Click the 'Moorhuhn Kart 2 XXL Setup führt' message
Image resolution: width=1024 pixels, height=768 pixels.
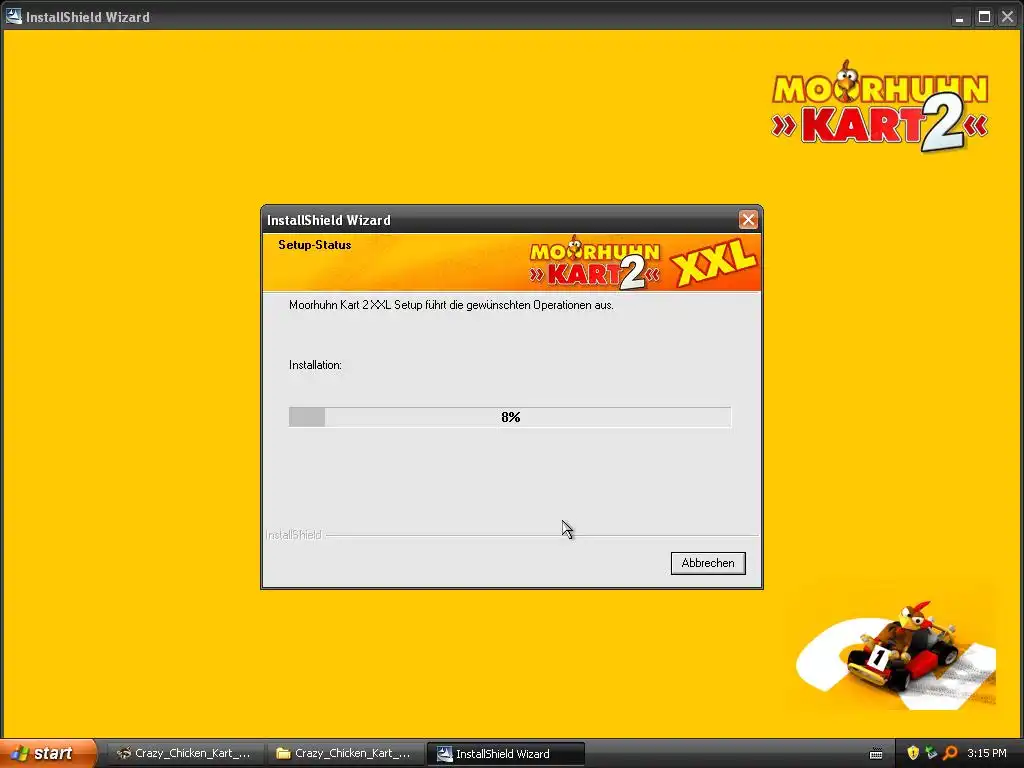tap(451, 305)
